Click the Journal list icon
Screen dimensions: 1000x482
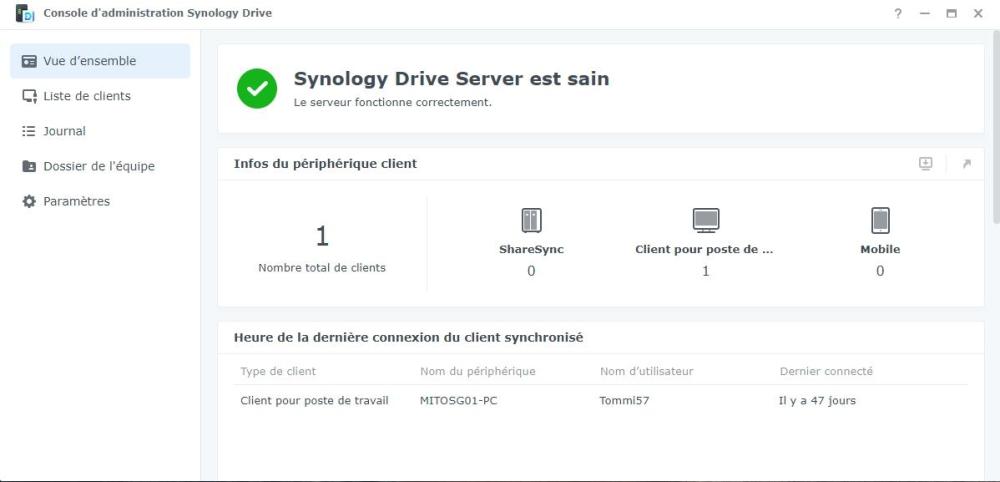tap(29, 131)
